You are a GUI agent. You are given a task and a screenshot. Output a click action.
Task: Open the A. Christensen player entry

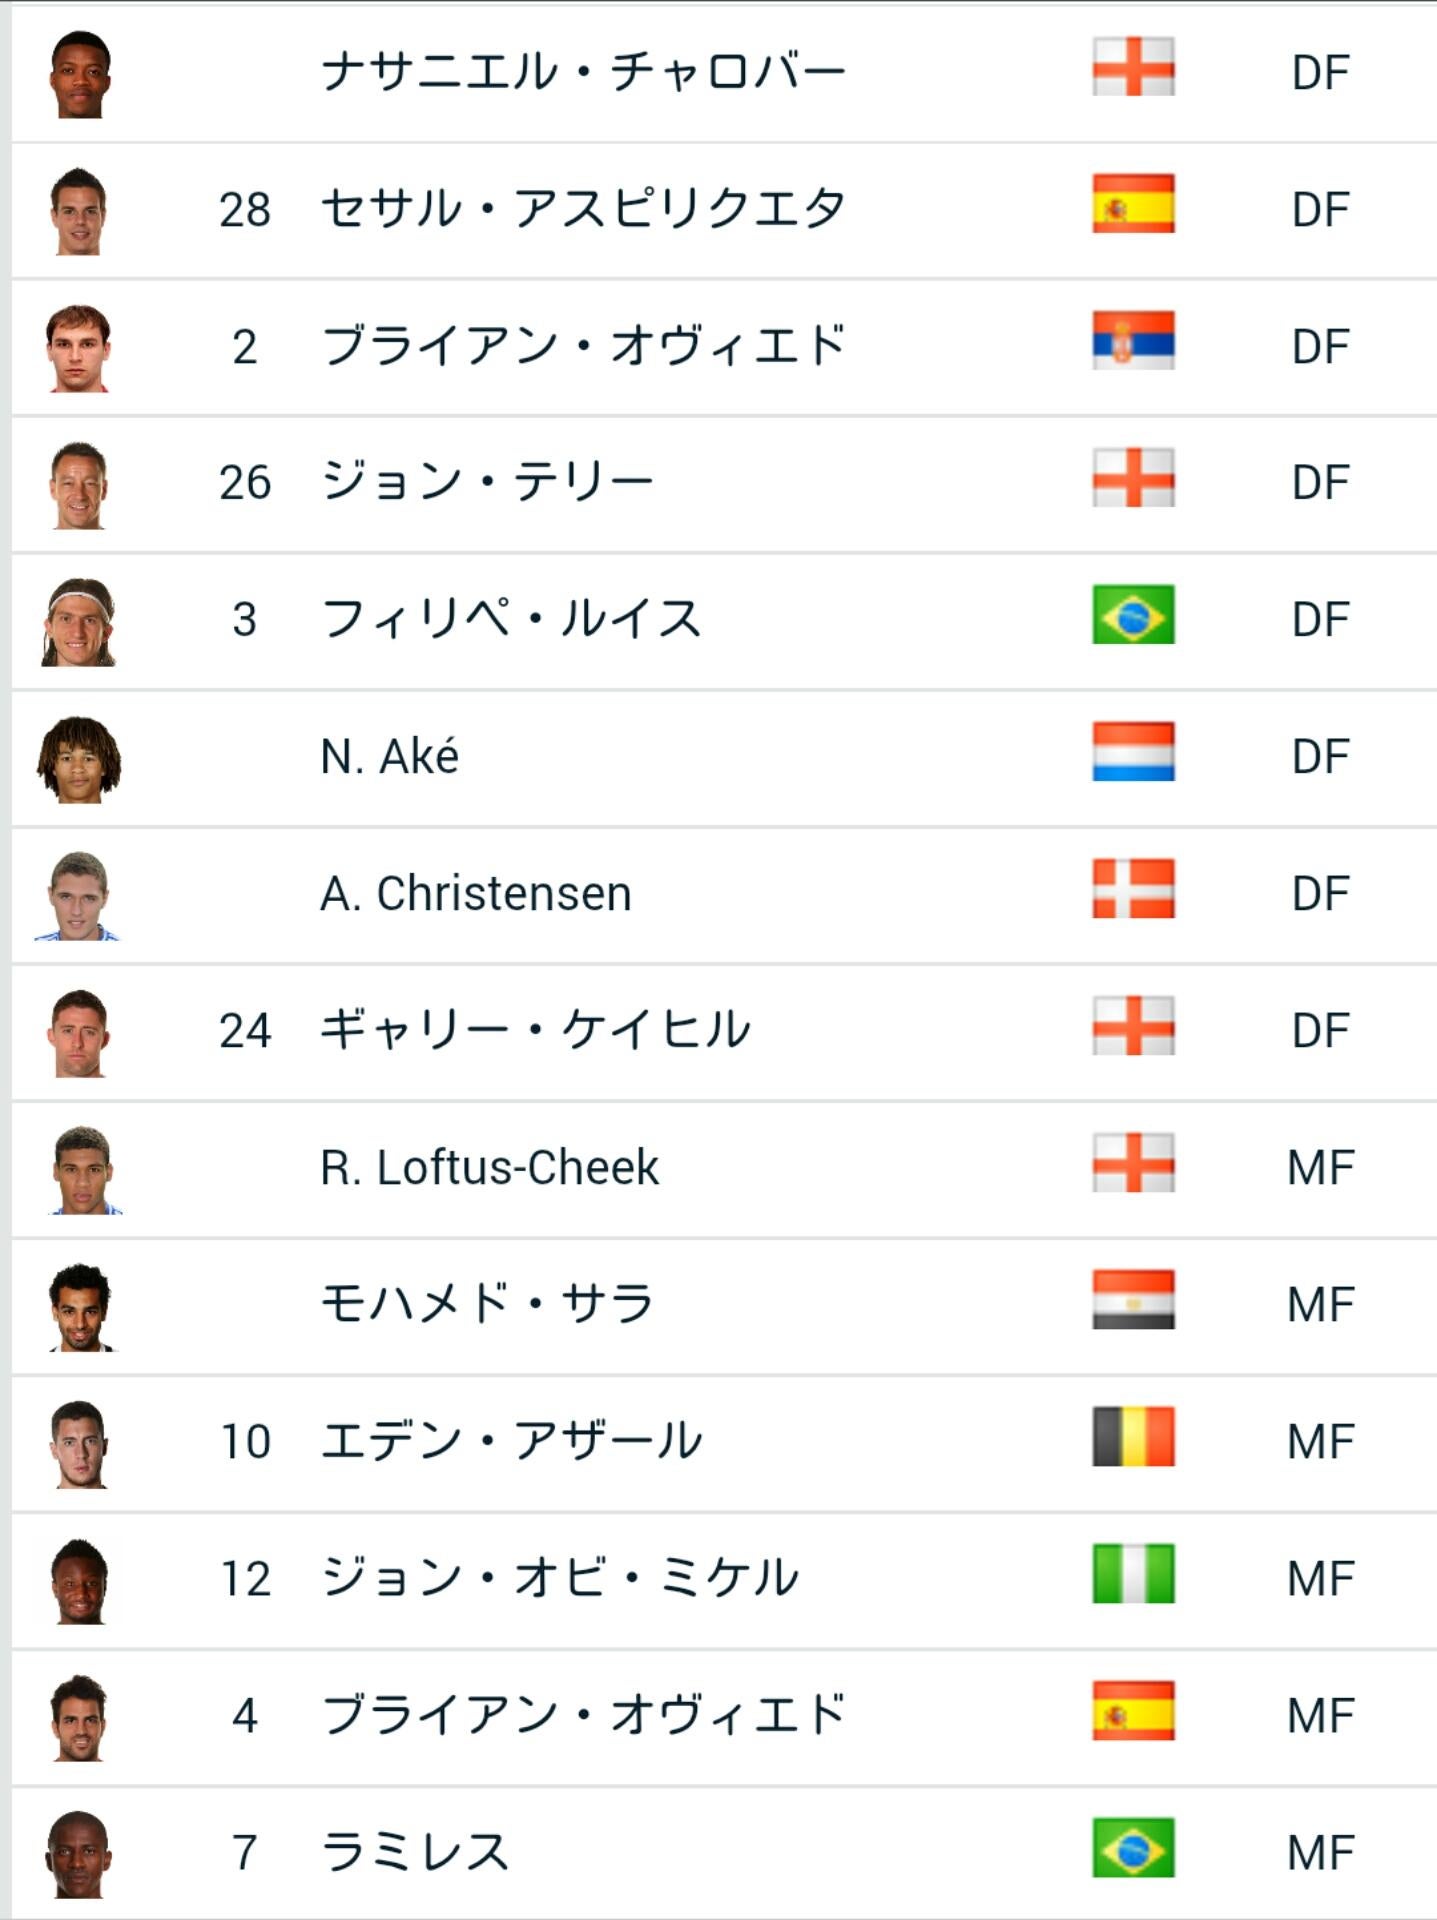[476, 894]
